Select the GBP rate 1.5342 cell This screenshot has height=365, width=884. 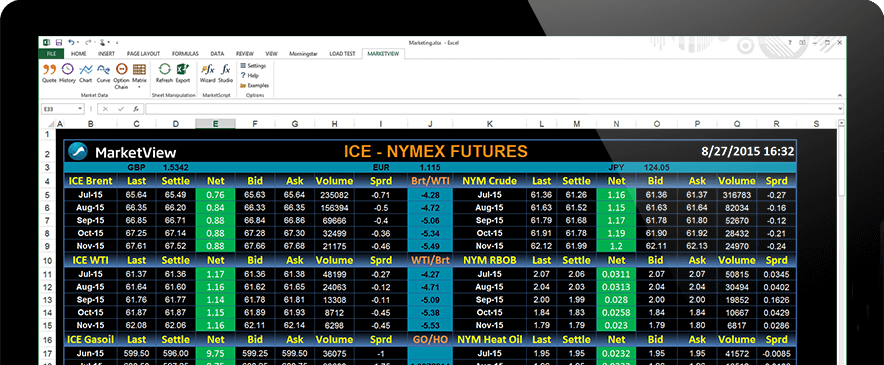click(175, 168)
